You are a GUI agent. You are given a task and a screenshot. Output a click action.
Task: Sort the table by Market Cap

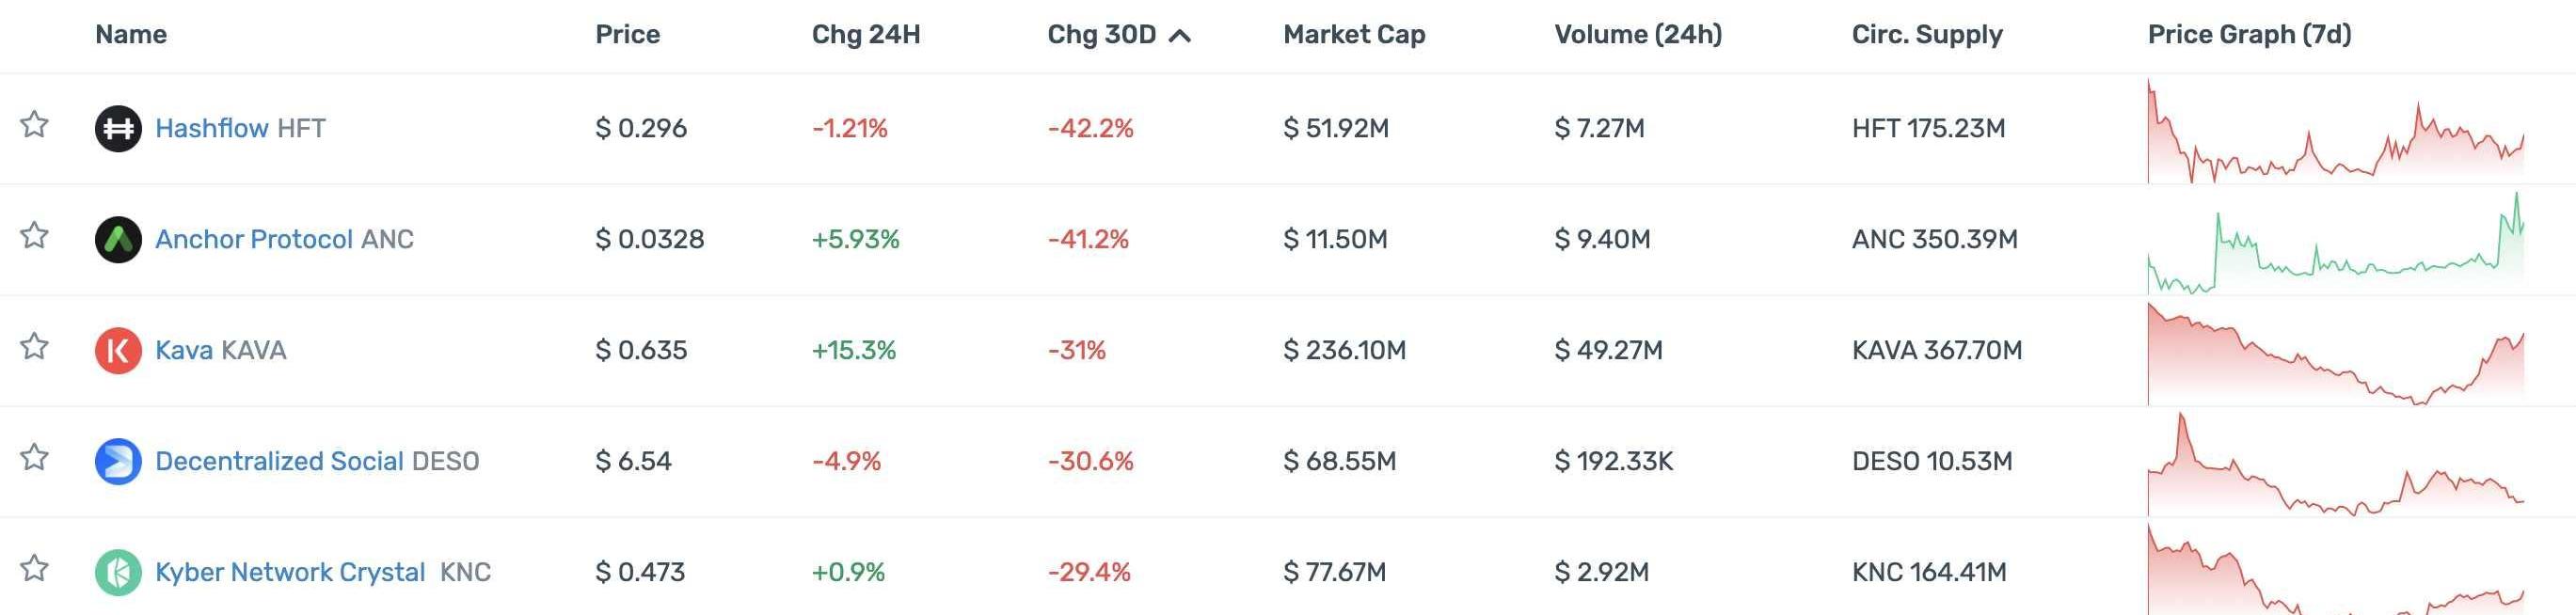click(1353, 35)
